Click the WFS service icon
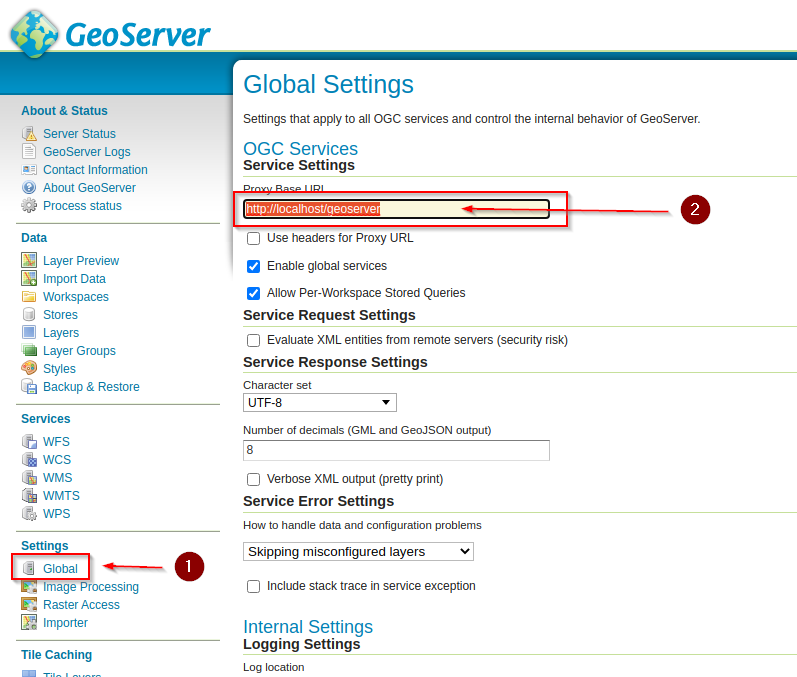797x677 pixels. pos(29,441)
